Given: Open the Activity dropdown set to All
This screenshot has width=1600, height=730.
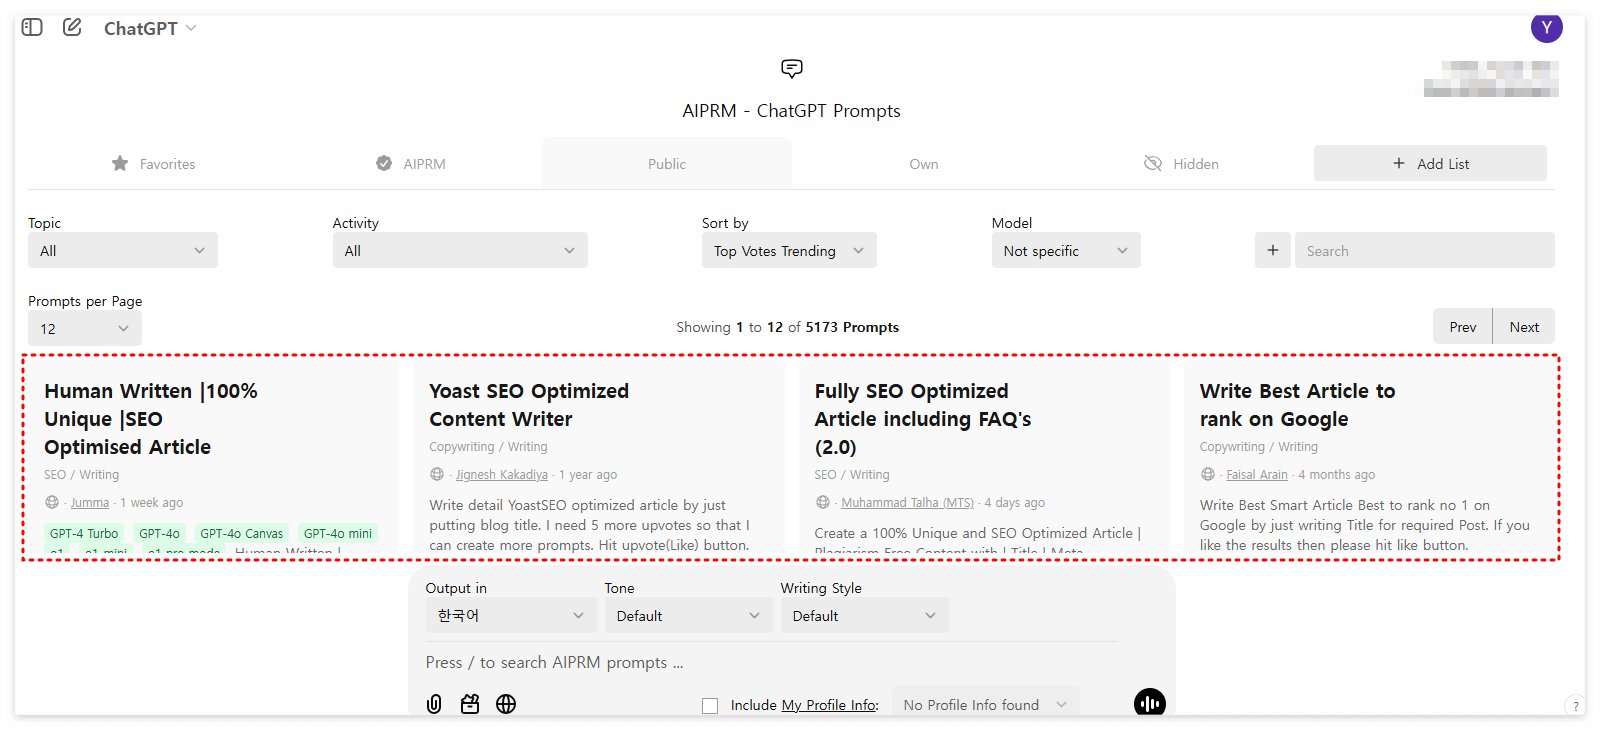Looking at the screenshot, I should tap(460, 250).
